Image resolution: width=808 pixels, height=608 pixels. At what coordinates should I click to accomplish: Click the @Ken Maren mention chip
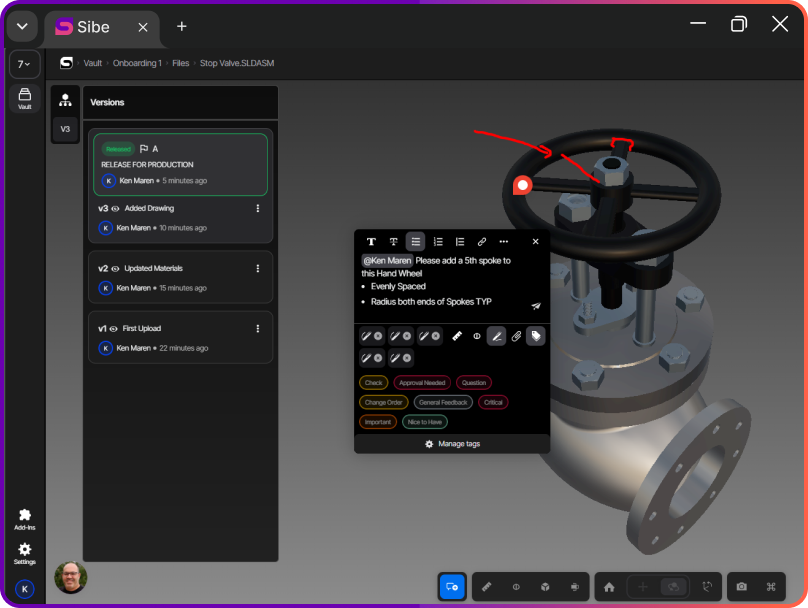[387, 261]
